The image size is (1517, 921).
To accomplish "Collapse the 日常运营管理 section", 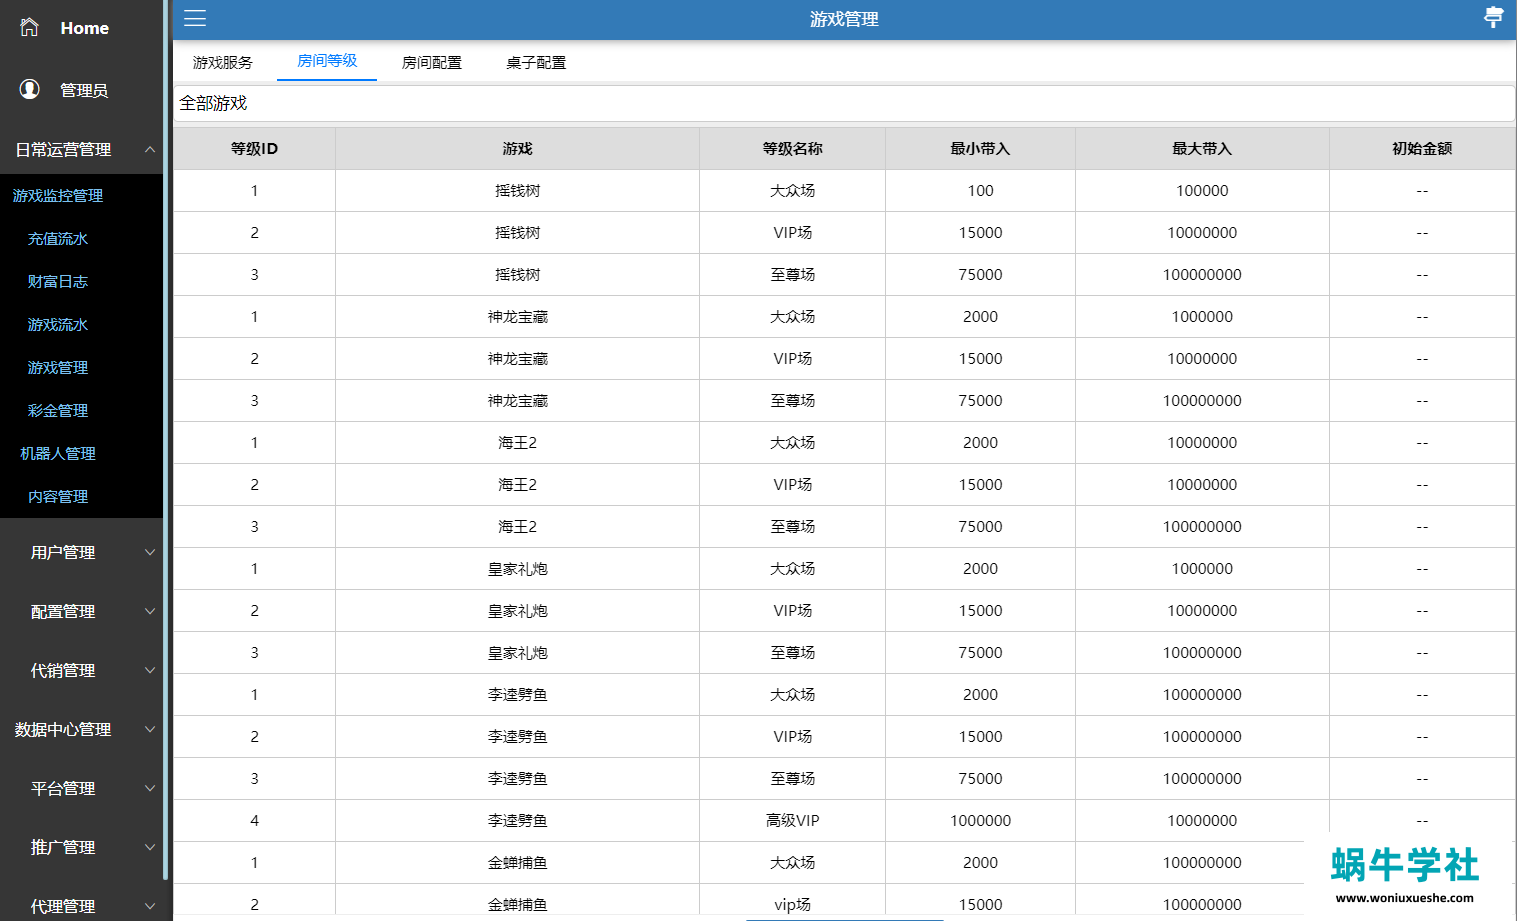I will pos(149,150).
